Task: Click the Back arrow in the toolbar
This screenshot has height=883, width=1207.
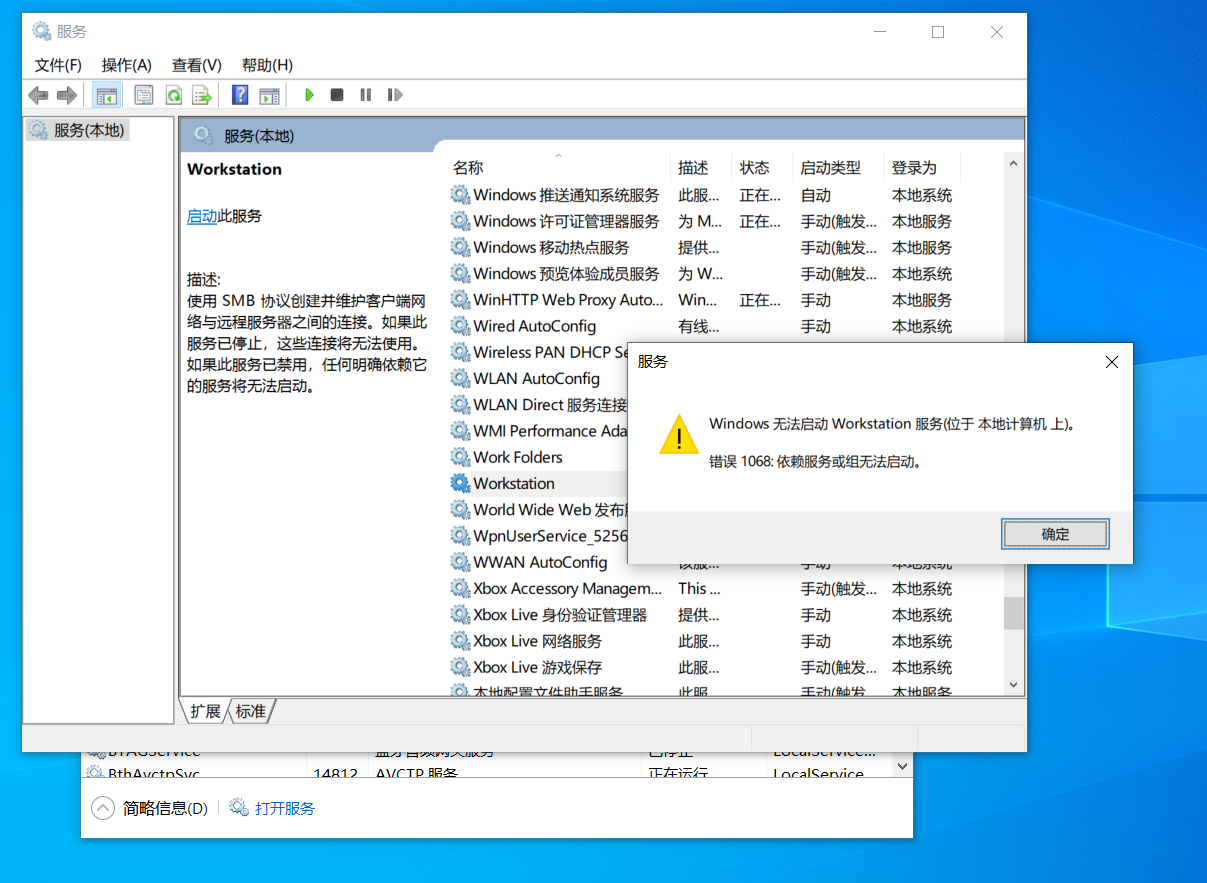Action: [38, 95]
